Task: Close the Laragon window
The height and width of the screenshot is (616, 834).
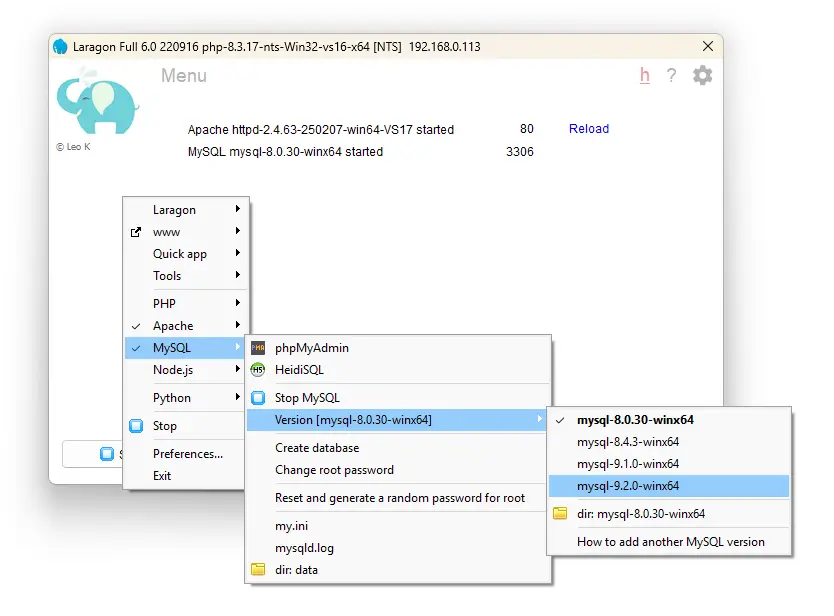Action: click(708, 46)
